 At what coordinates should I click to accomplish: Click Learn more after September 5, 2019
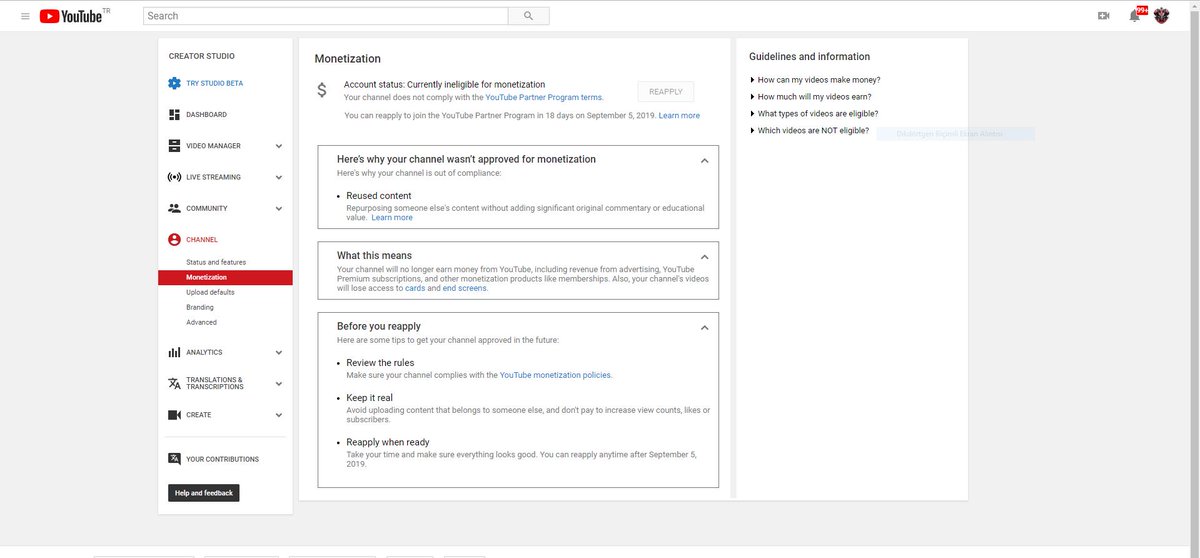pos(679,116)
